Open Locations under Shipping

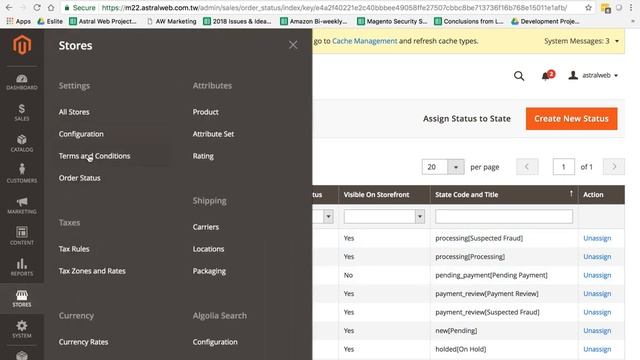pos(209,249)
